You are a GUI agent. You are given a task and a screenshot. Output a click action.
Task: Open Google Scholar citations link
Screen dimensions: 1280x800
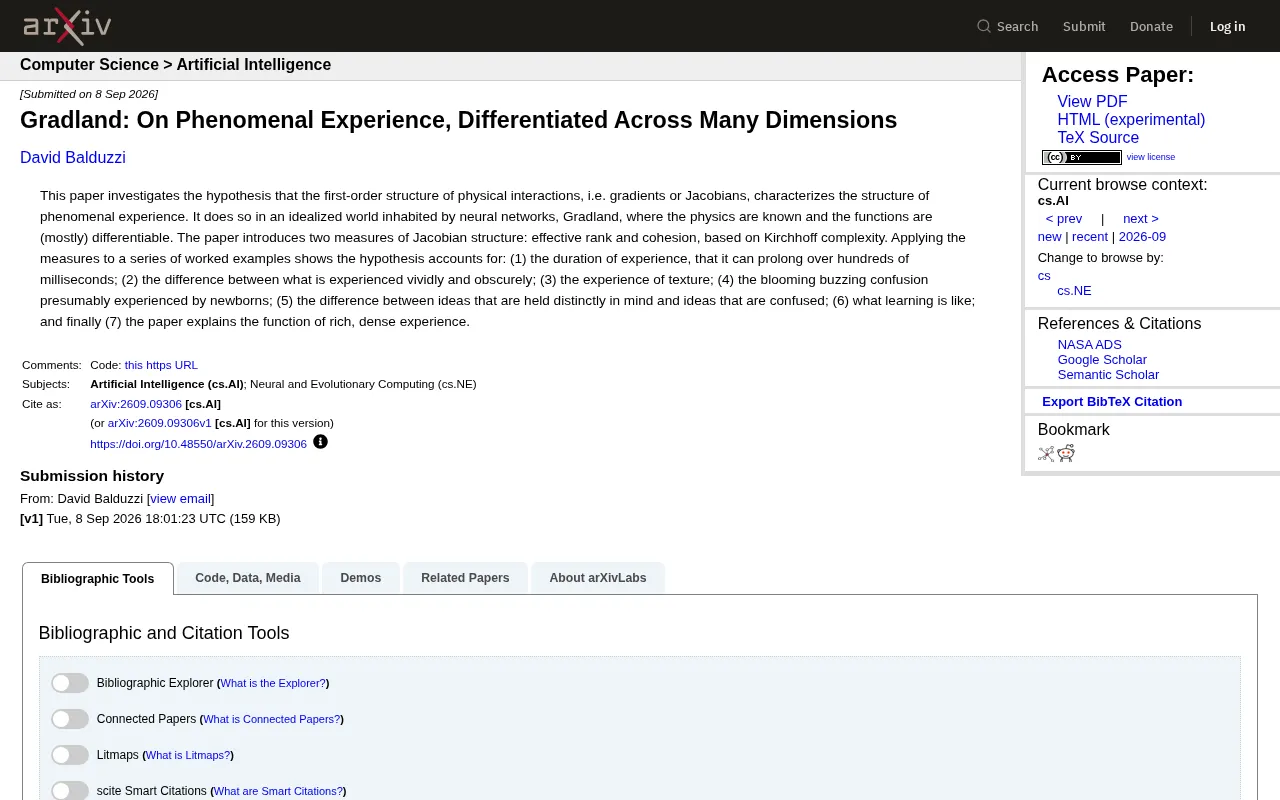click(1102, 360)
